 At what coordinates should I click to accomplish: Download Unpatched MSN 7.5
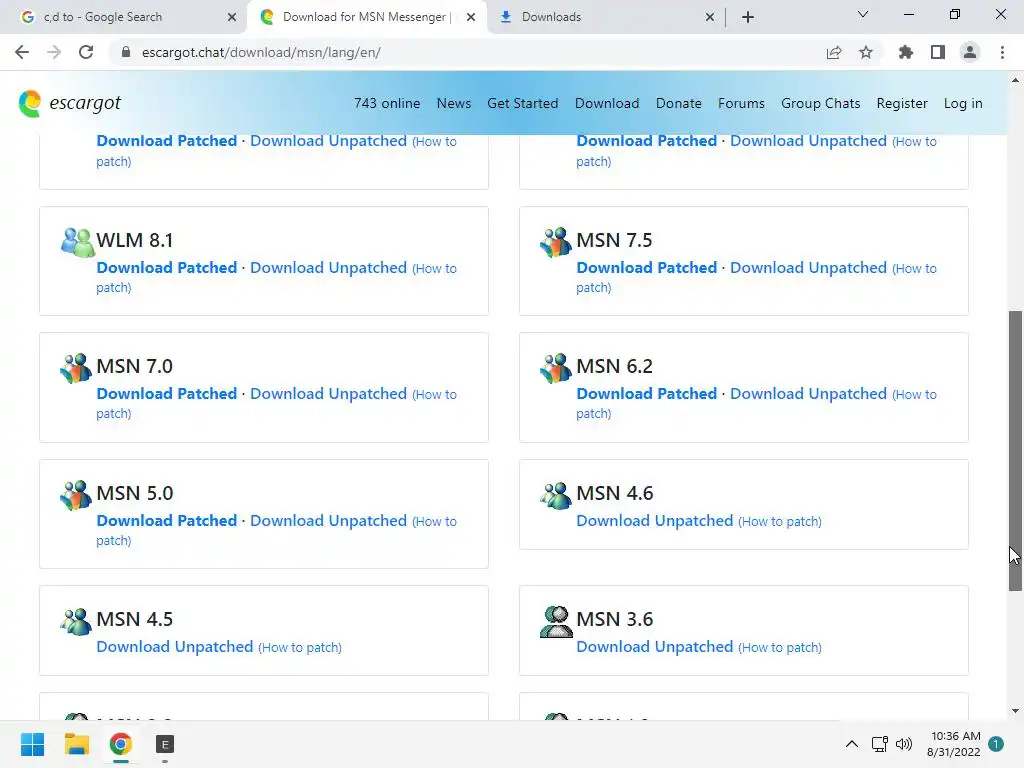pos(808,268)
